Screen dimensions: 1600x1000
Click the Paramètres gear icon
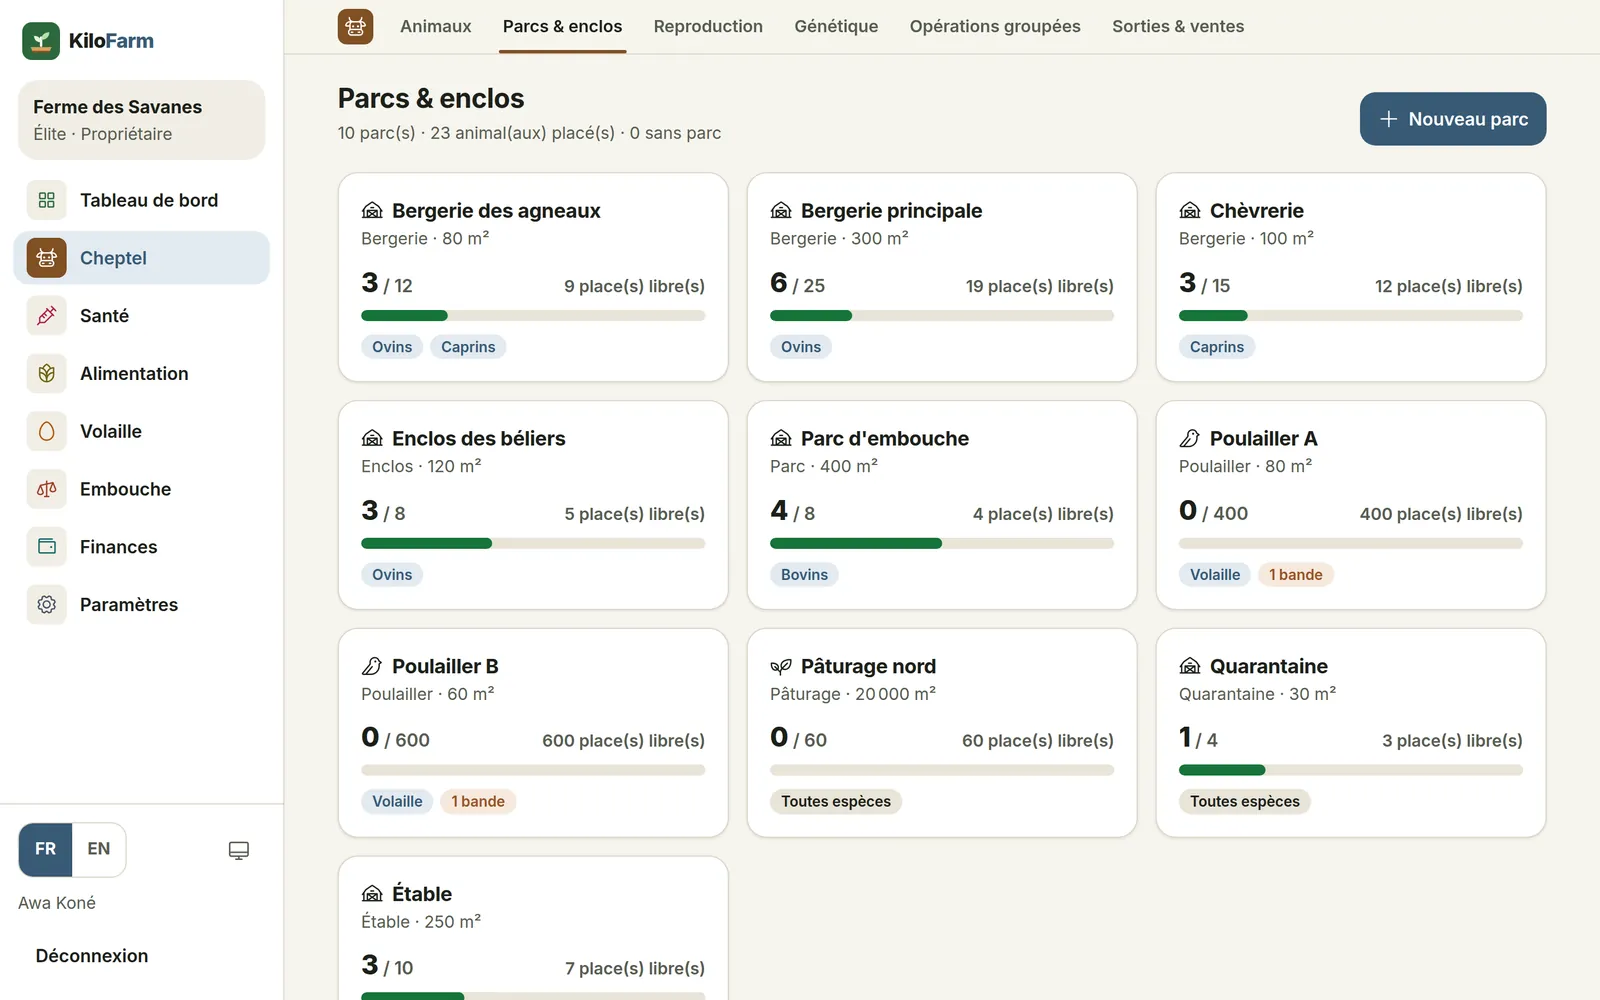pos(46,605)
